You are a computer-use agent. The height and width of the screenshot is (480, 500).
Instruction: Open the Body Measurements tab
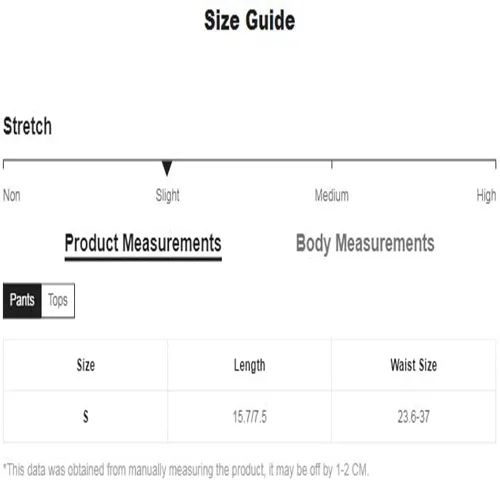point(365,243)
